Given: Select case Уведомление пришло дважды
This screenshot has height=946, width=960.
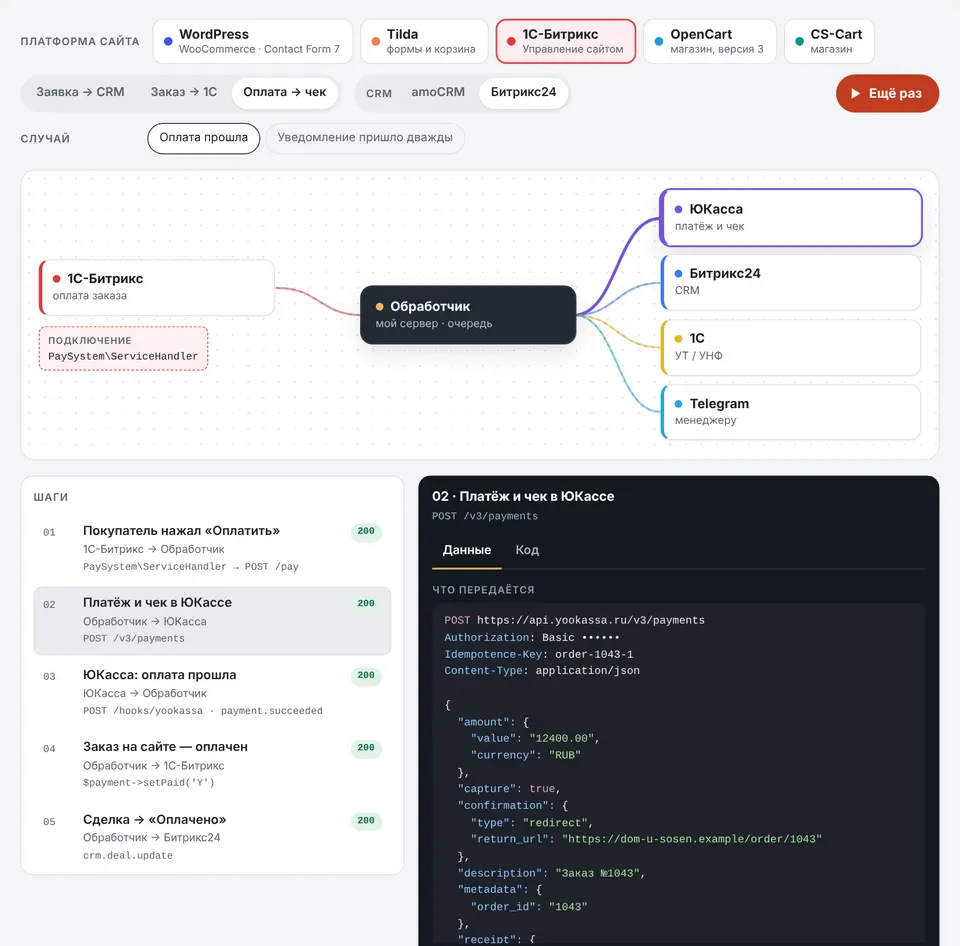Looking at the screenshot, I should [365, 138].
